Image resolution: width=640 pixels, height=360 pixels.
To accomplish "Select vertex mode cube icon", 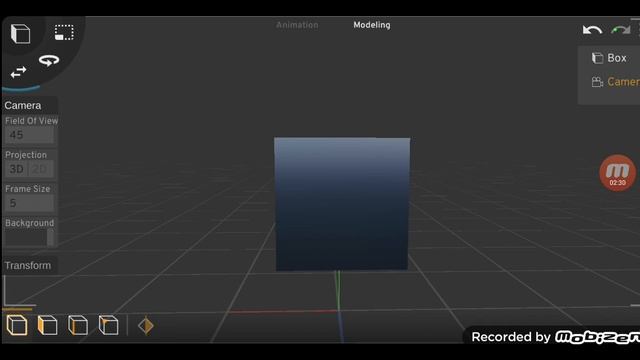I will [x=109, y=325].
